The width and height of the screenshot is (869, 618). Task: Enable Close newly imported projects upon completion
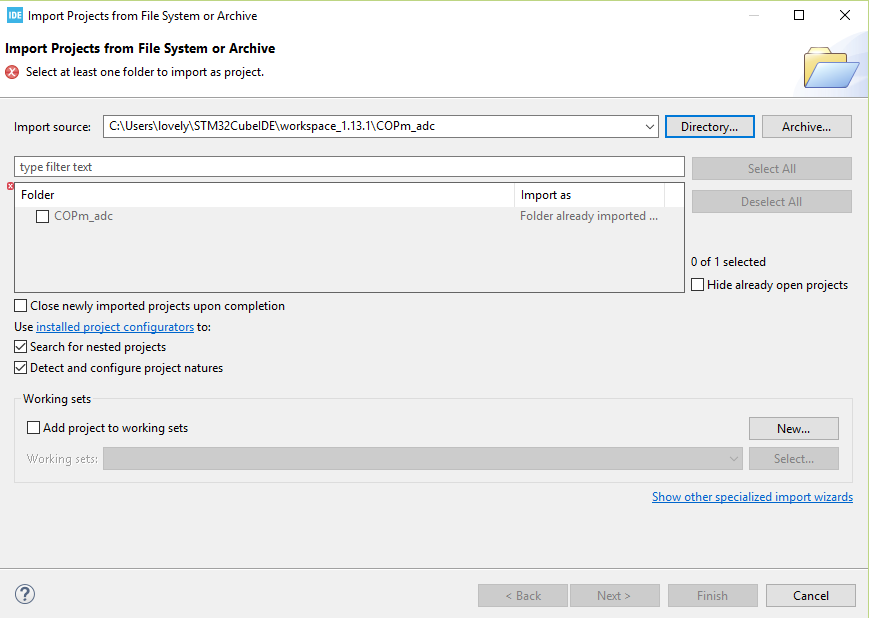(21, 306)
